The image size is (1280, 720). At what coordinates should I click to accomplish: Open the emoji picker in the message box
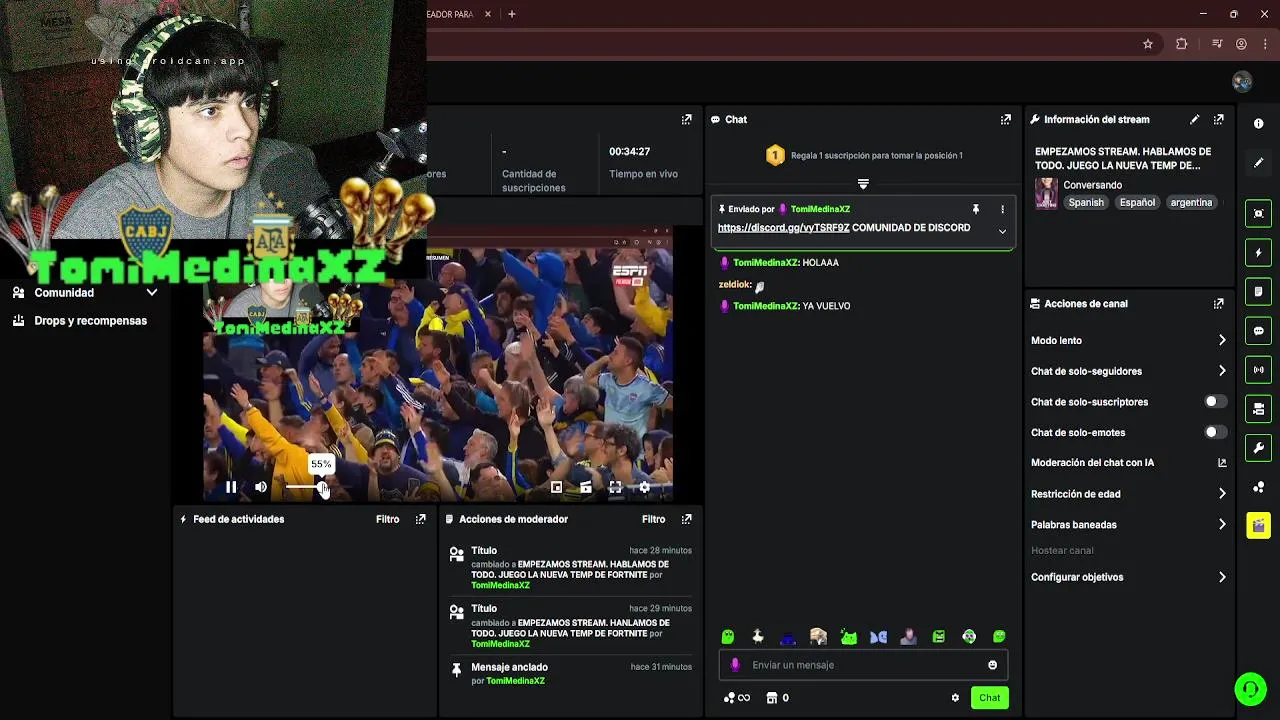click(x=992, y=665)
